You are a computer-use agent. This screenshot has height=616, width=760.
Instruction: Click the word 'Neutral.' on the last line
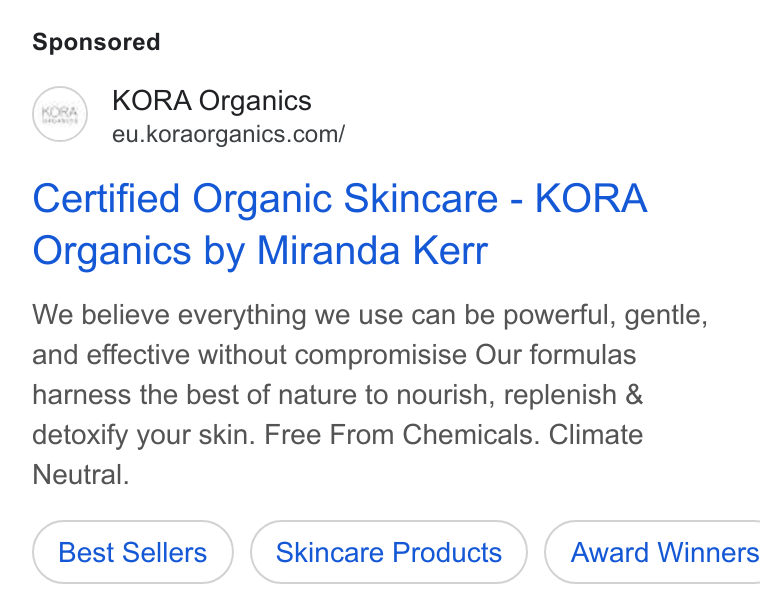pos(81,474)
